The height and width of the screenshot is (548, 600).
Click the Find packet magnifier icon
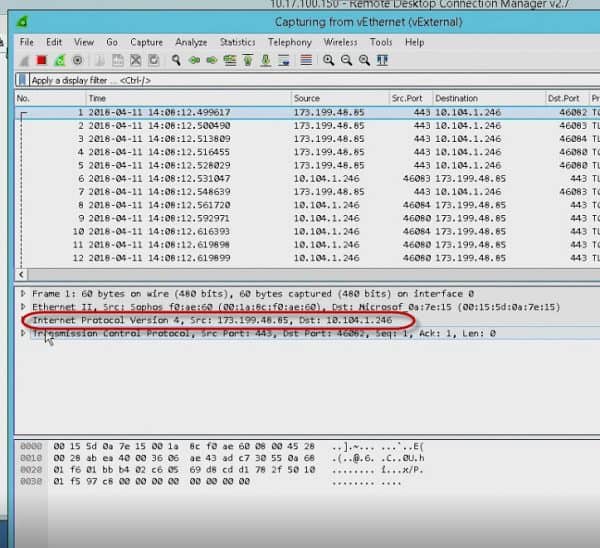point(176,60)
